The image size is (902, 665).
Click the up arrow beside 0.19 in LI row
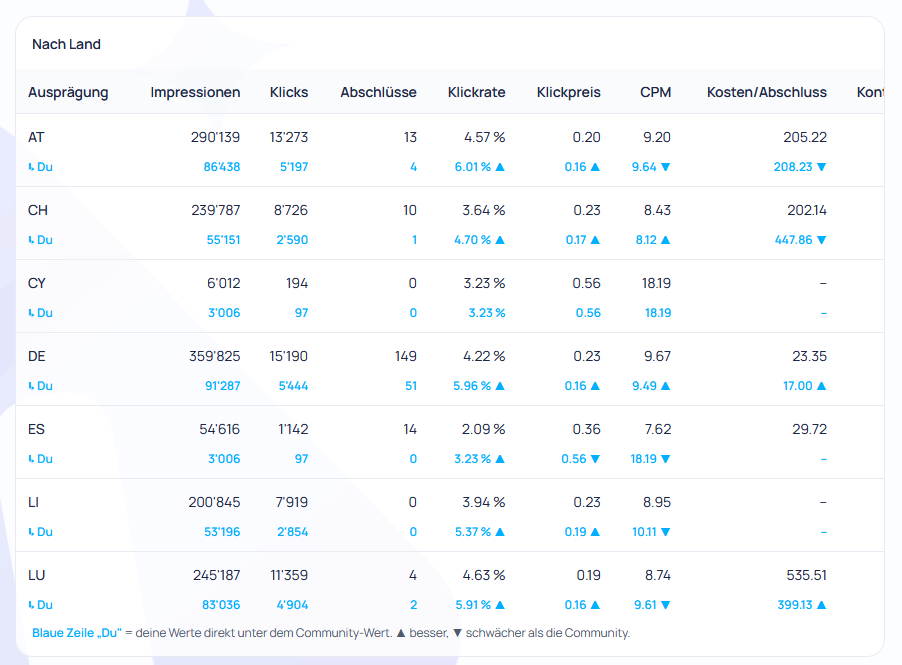(x=595, y=532)
